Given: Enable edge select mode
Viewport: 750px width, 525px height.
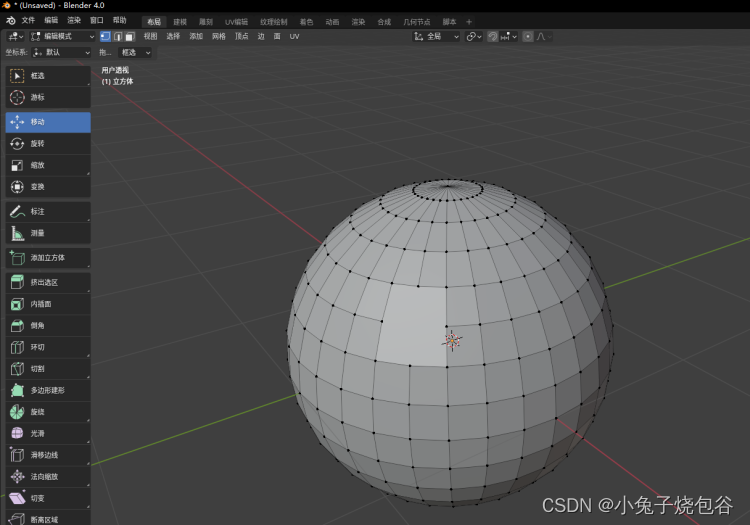Looking at the screenshot, I should click(118, 36).
